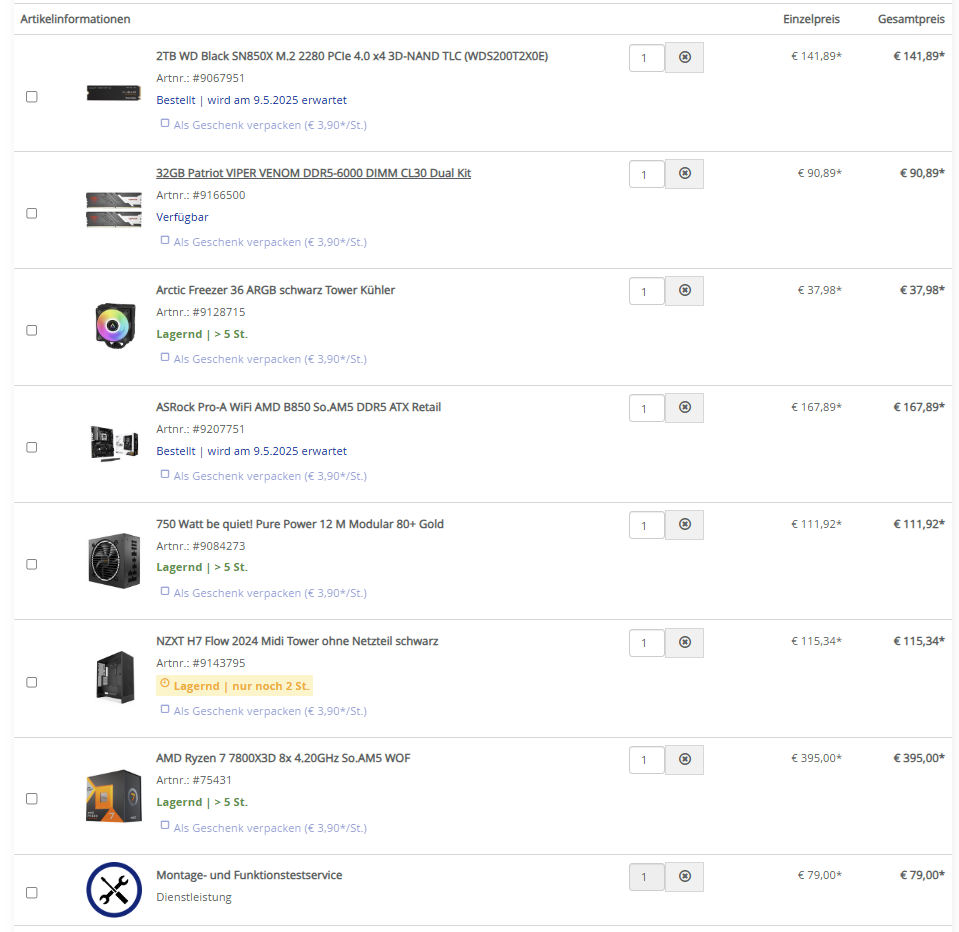959x932 pixels.
Task: Click the Gesamtpreis € 79,00 value
Action: pyautogui.click(x=922, y=875)
